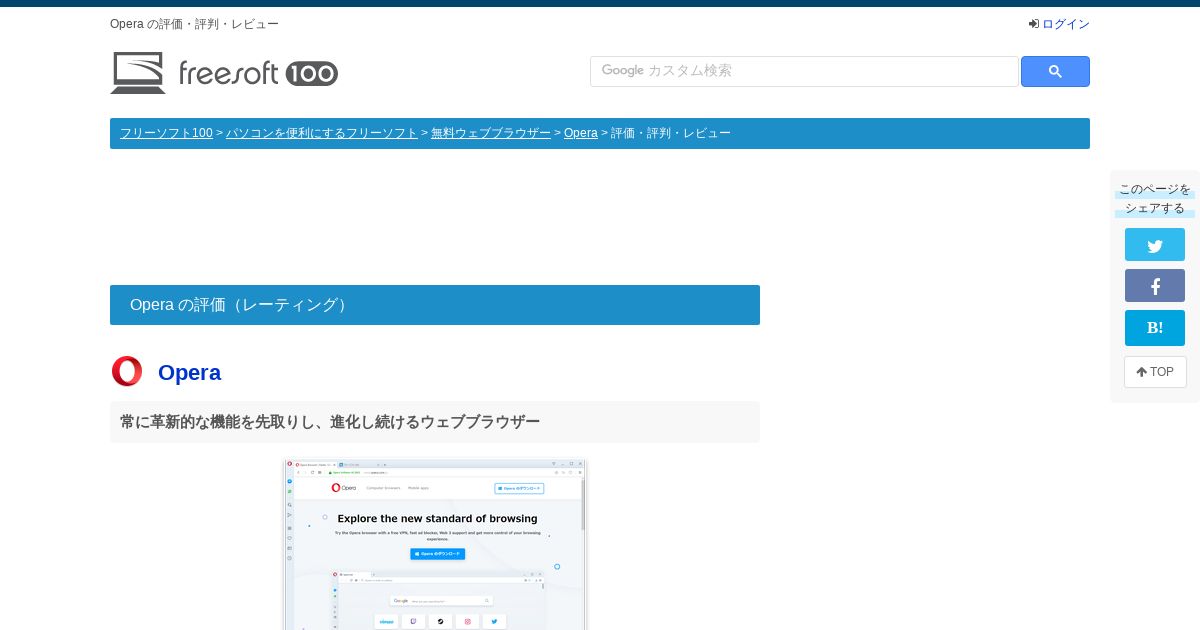
Task: Open パソコンを便利にするフリーソフト breadcrumb
Action: pyautogui.click(x=322, y=133)
